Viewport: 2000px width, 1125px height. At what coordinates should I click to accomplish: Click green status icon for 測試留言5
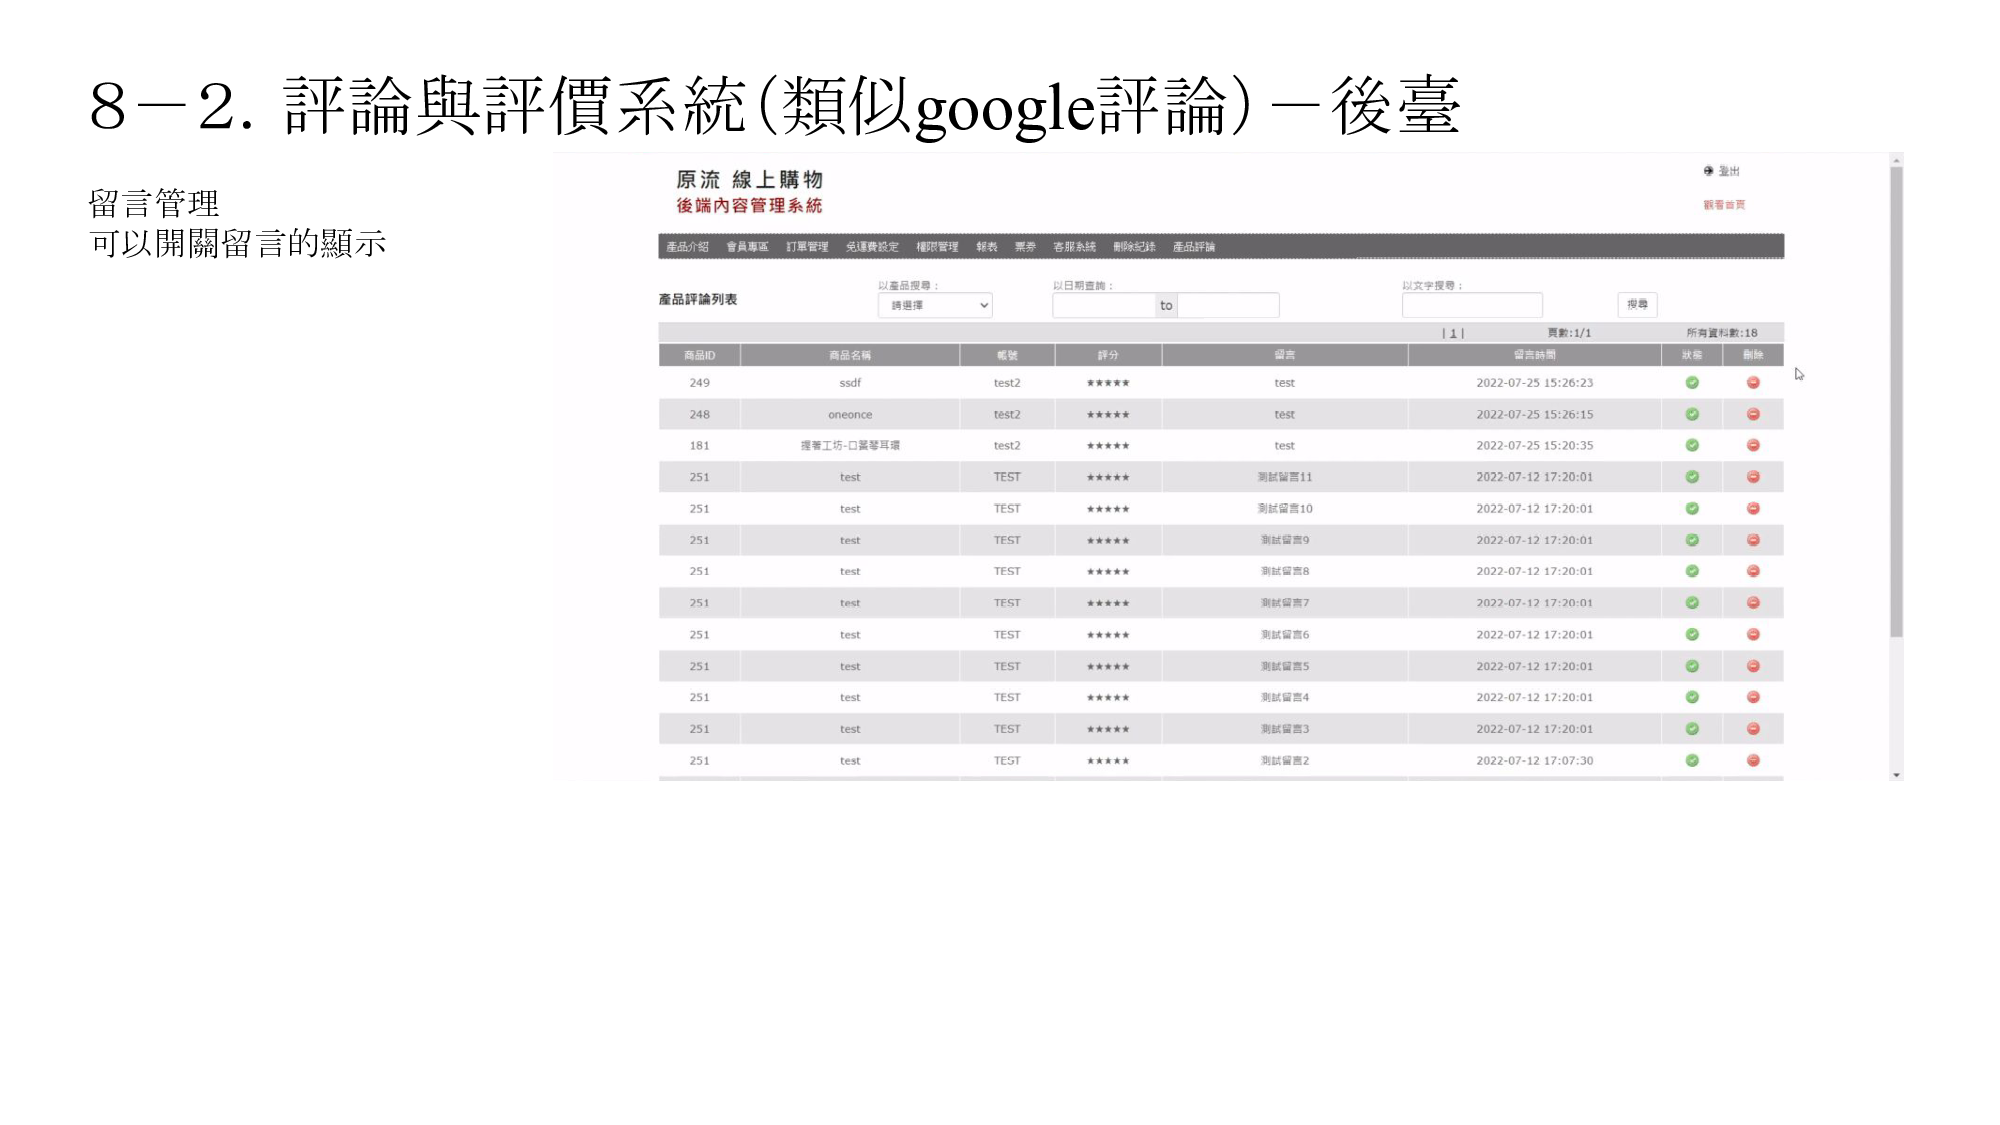[x=1692, y=666]
